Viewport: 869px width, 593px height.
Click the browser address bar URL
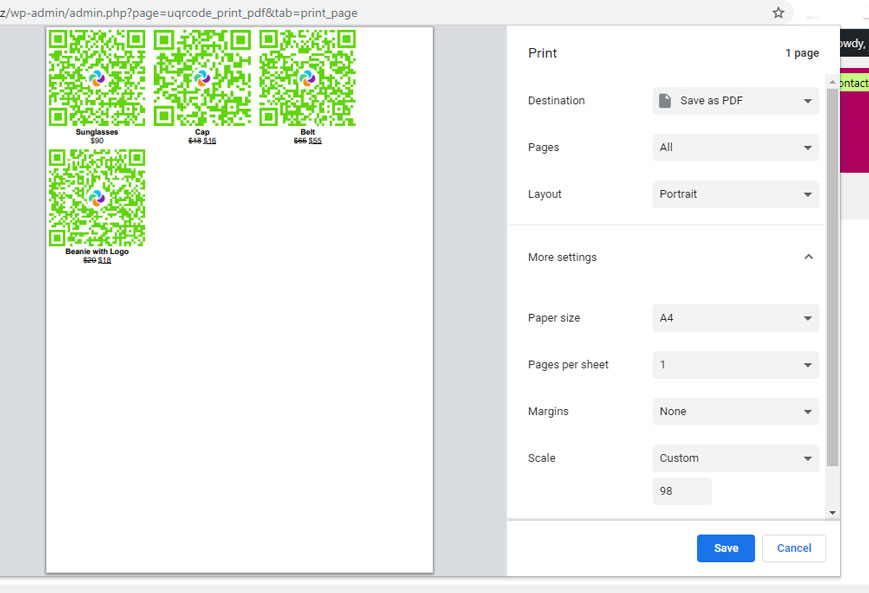(180, 13)
